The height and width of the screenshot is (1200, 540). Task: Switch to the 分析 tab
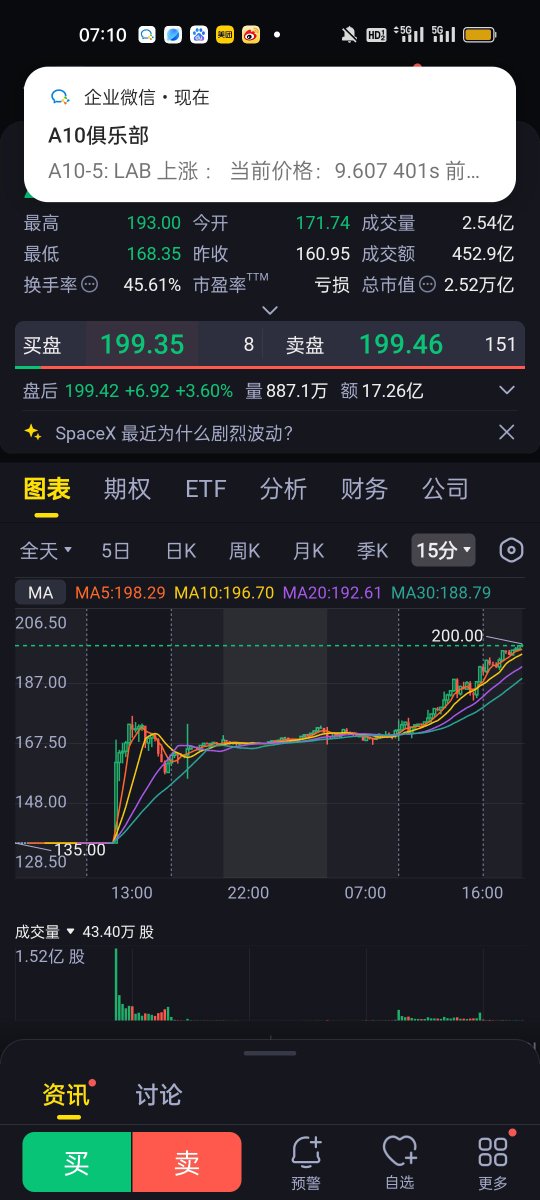[283, 489]
